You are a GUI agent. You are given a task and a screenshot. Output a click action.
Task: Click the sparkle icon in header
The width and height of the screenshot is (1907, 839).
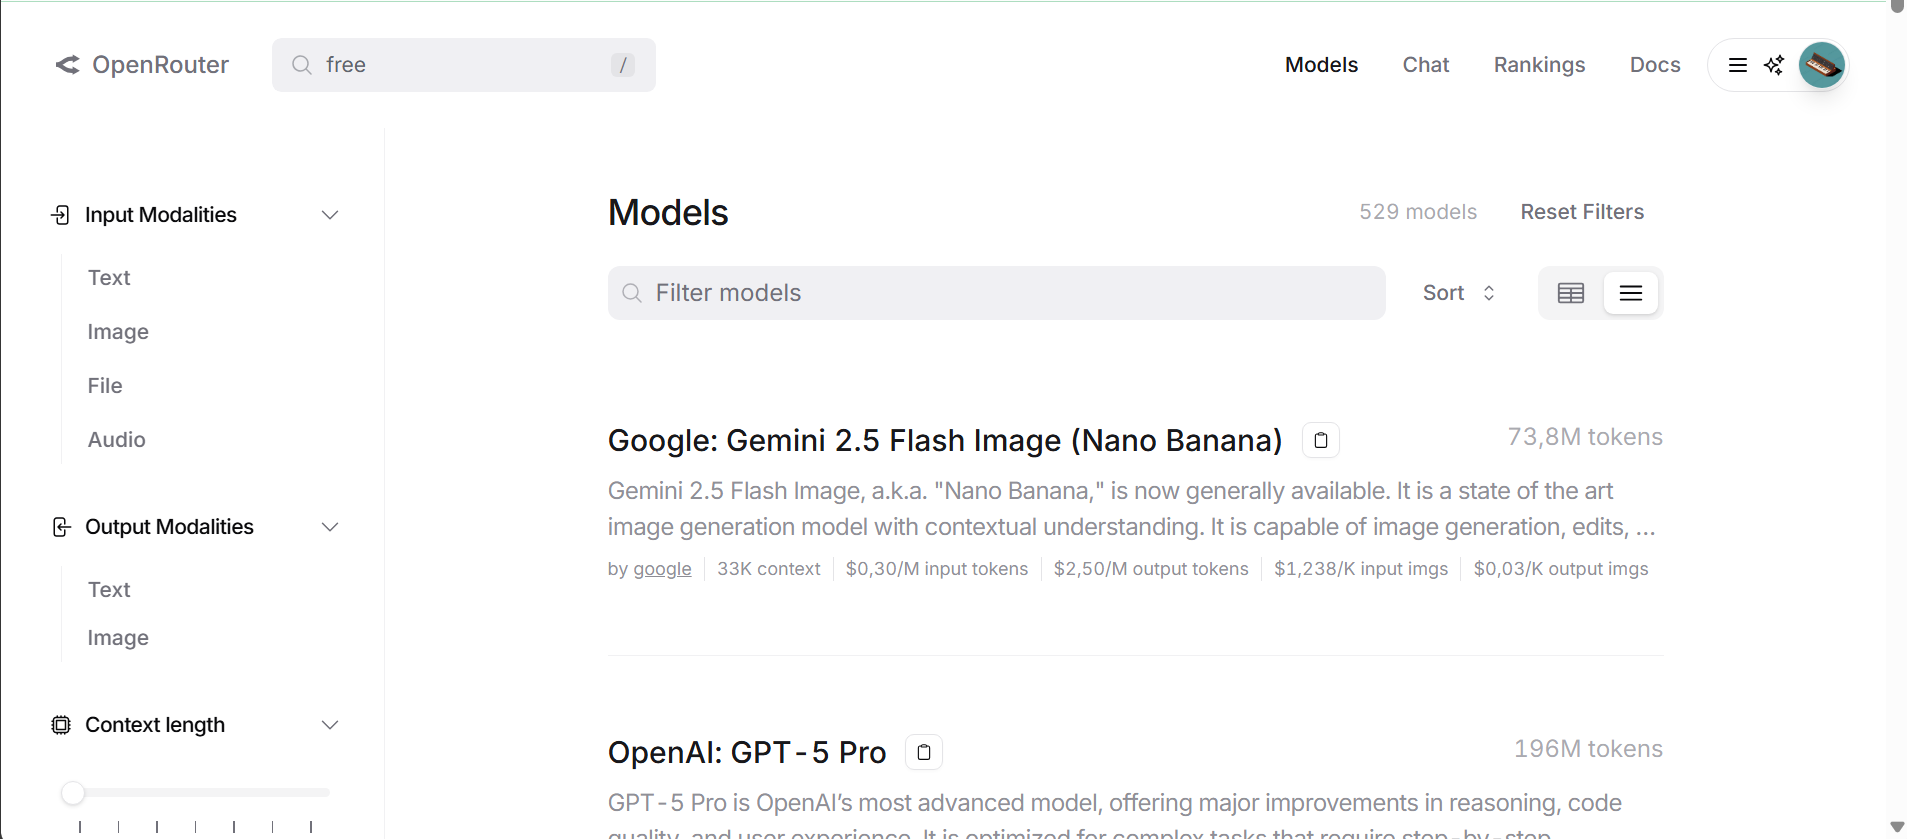(x=1774, y=65)
